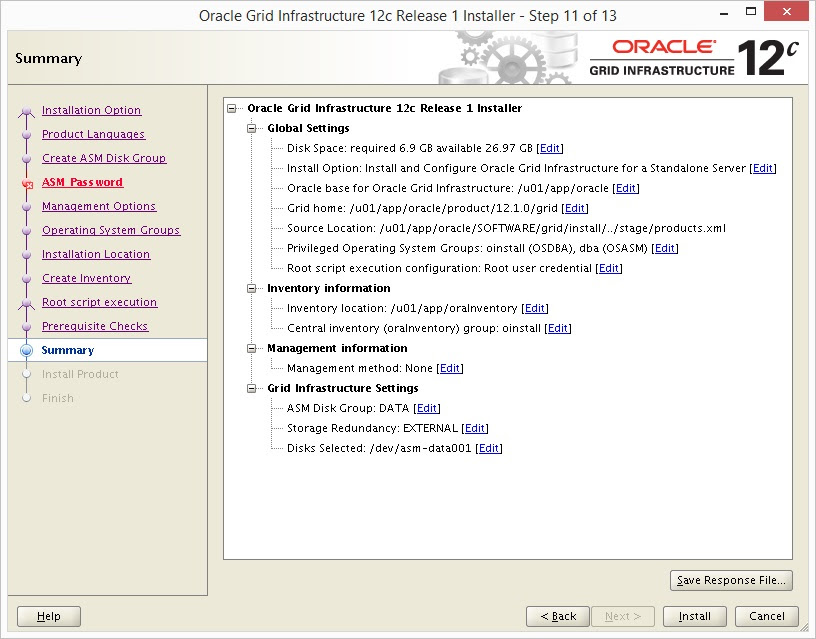Go to the Product Languages step
816x639 pixels.
click(94, 134)
